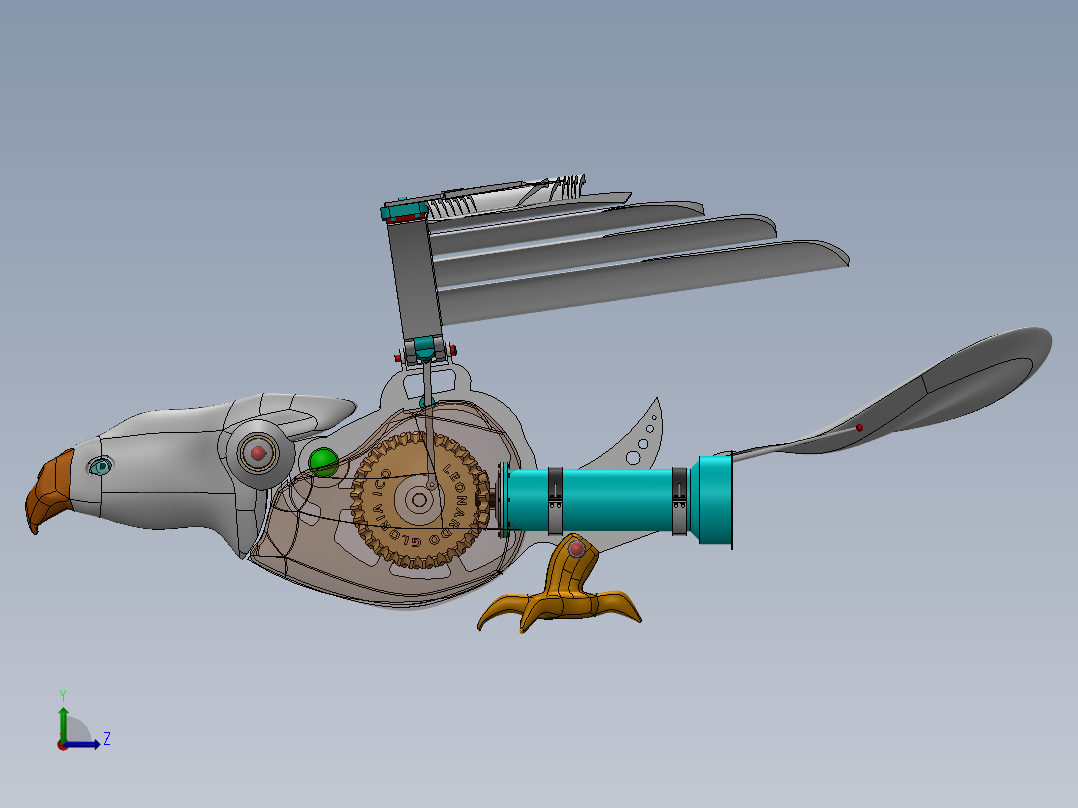Click the blue Z axis arrow in the triad
Viewport: 1078px width, 808px height.
tap(96, 744)
